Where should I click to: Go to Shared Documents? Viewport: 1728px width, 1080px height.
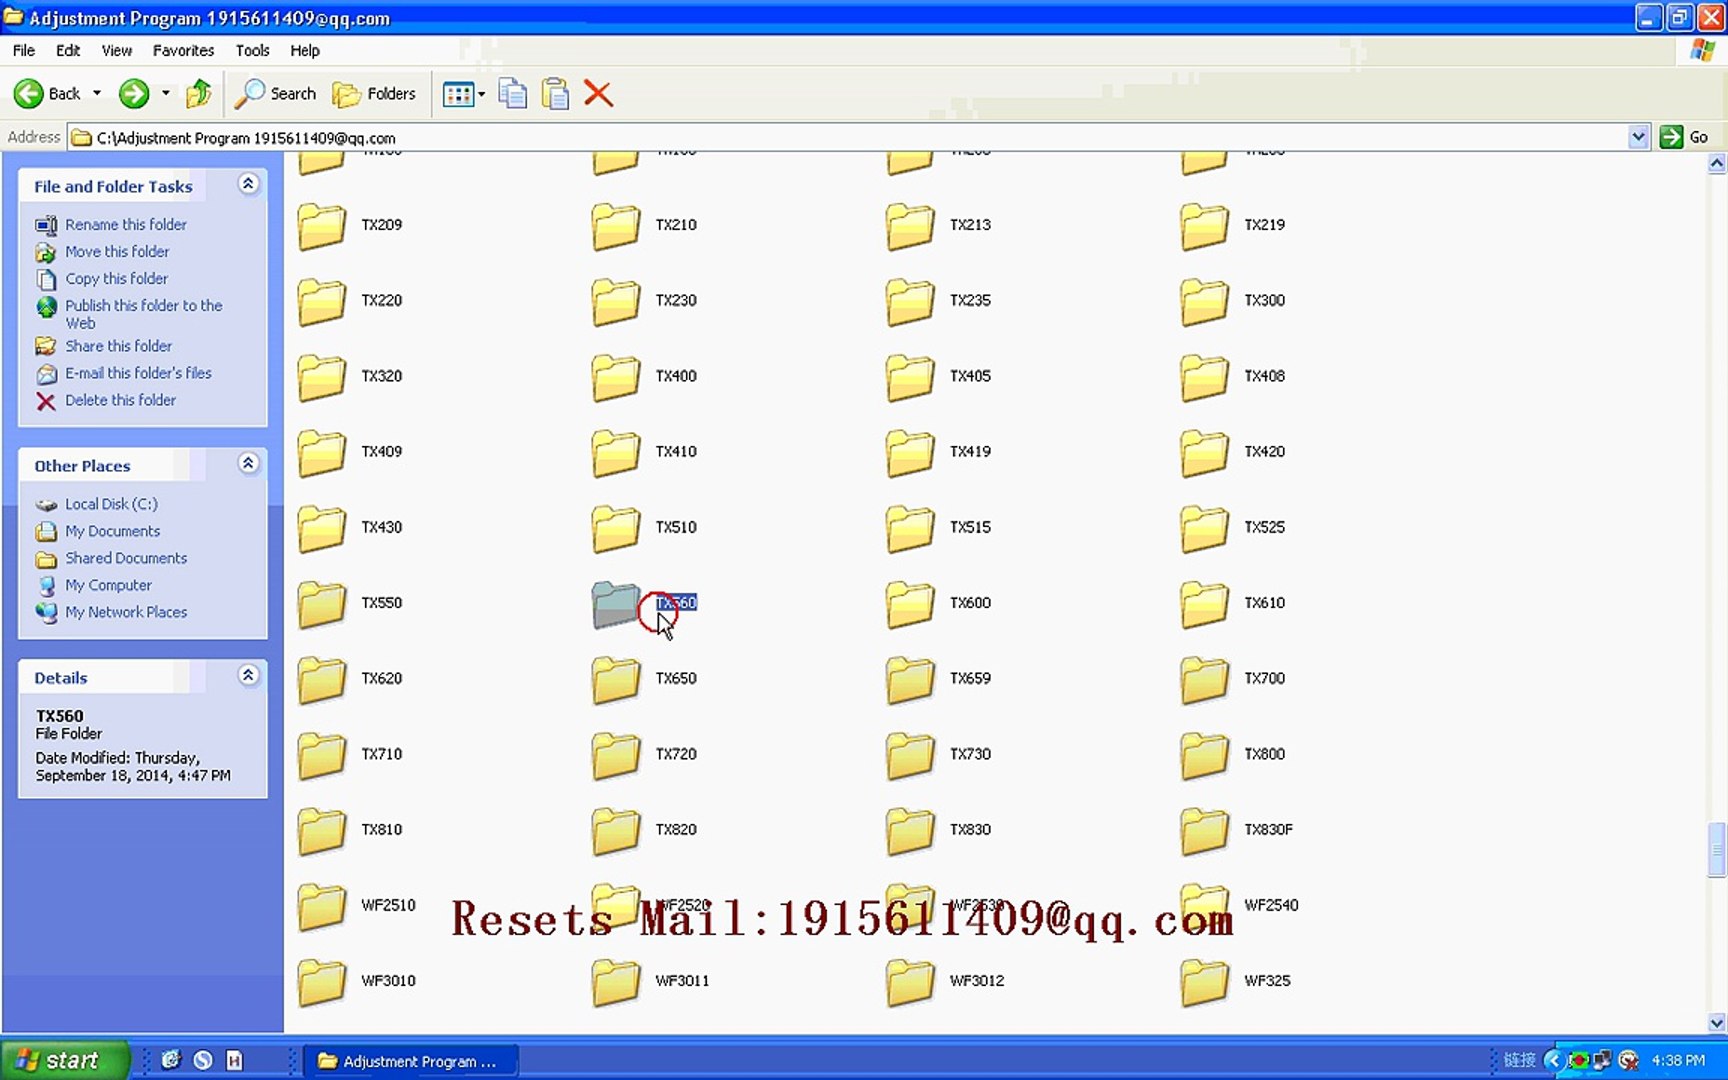pyautogui.click(x=126, y=558)
